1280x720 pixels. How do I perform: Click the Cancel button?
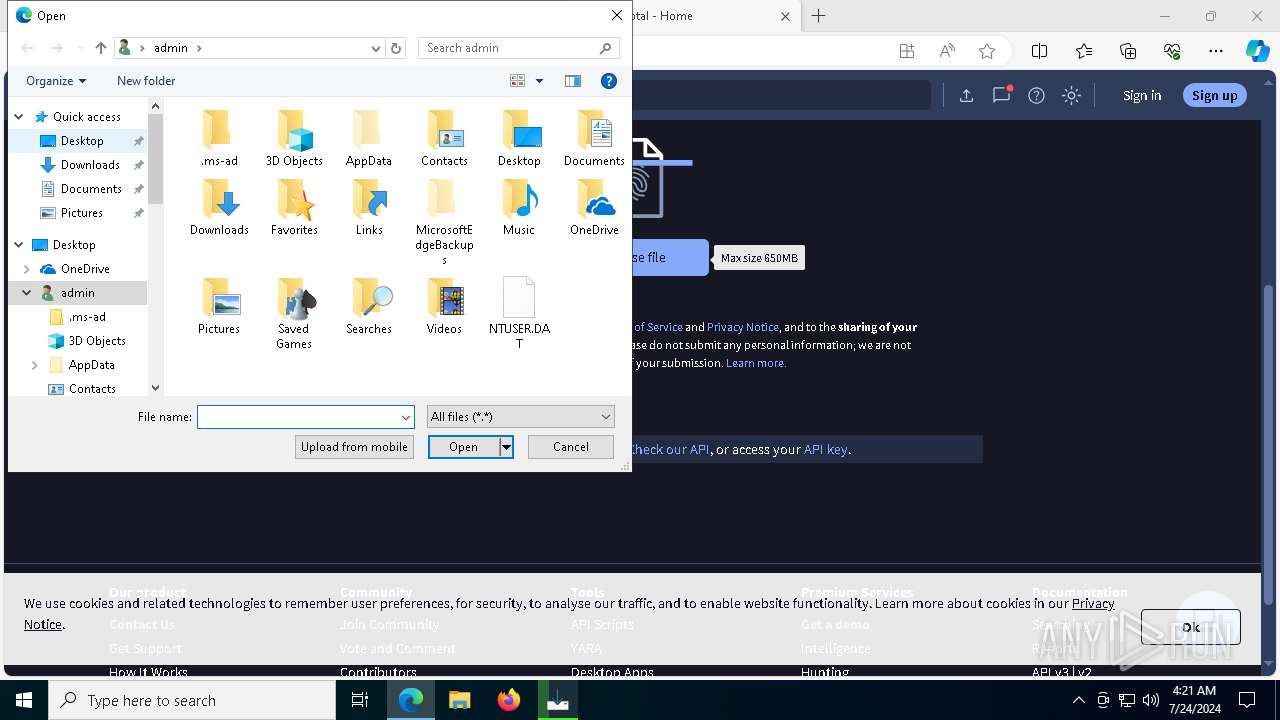point(571,447)
